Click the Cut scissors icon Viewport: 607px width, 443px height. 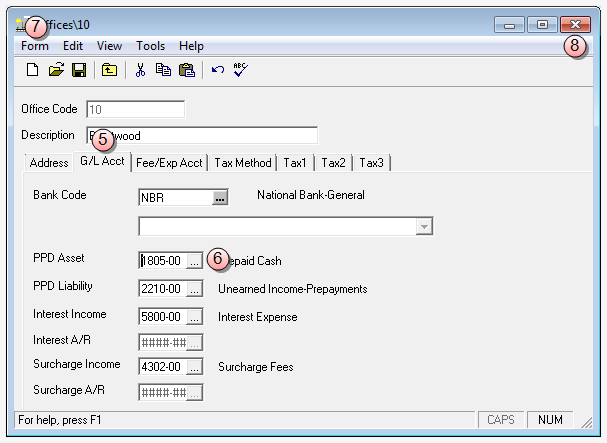[140, 70]
